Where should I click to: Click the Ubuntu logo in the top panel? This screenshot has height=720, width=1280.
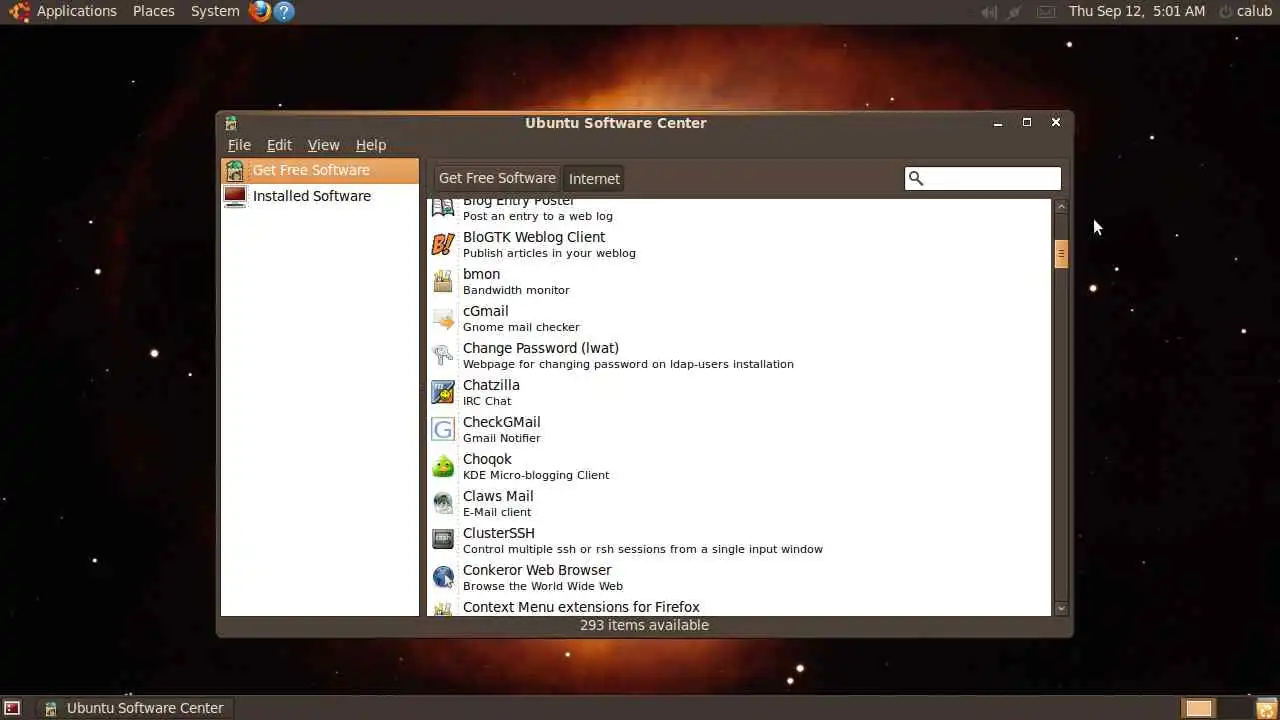coord(19,11)
